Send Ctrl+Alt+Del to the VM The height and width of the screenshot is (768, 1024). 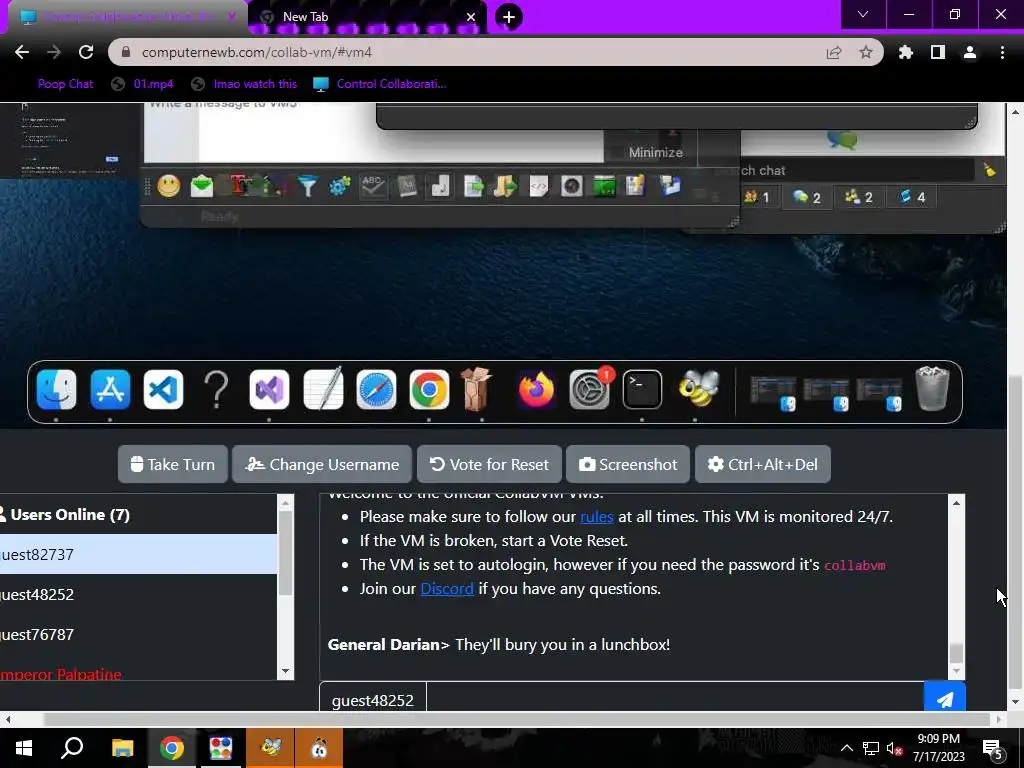click(763, 464)
